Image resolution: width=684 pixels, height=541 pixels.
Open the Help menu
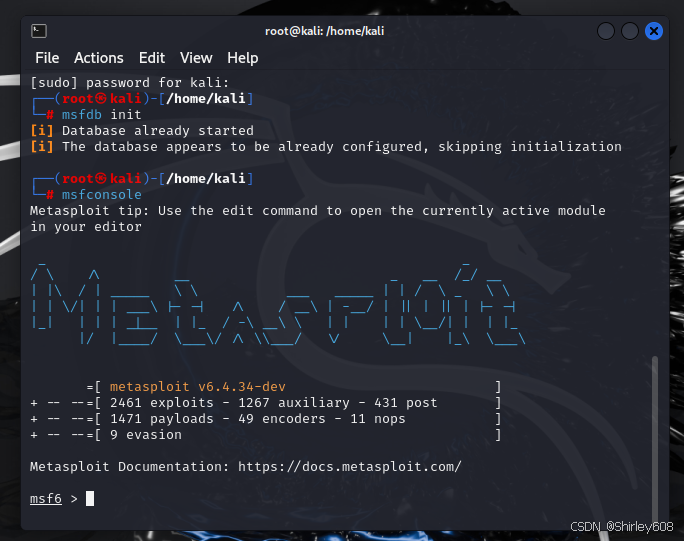(243, 58)
